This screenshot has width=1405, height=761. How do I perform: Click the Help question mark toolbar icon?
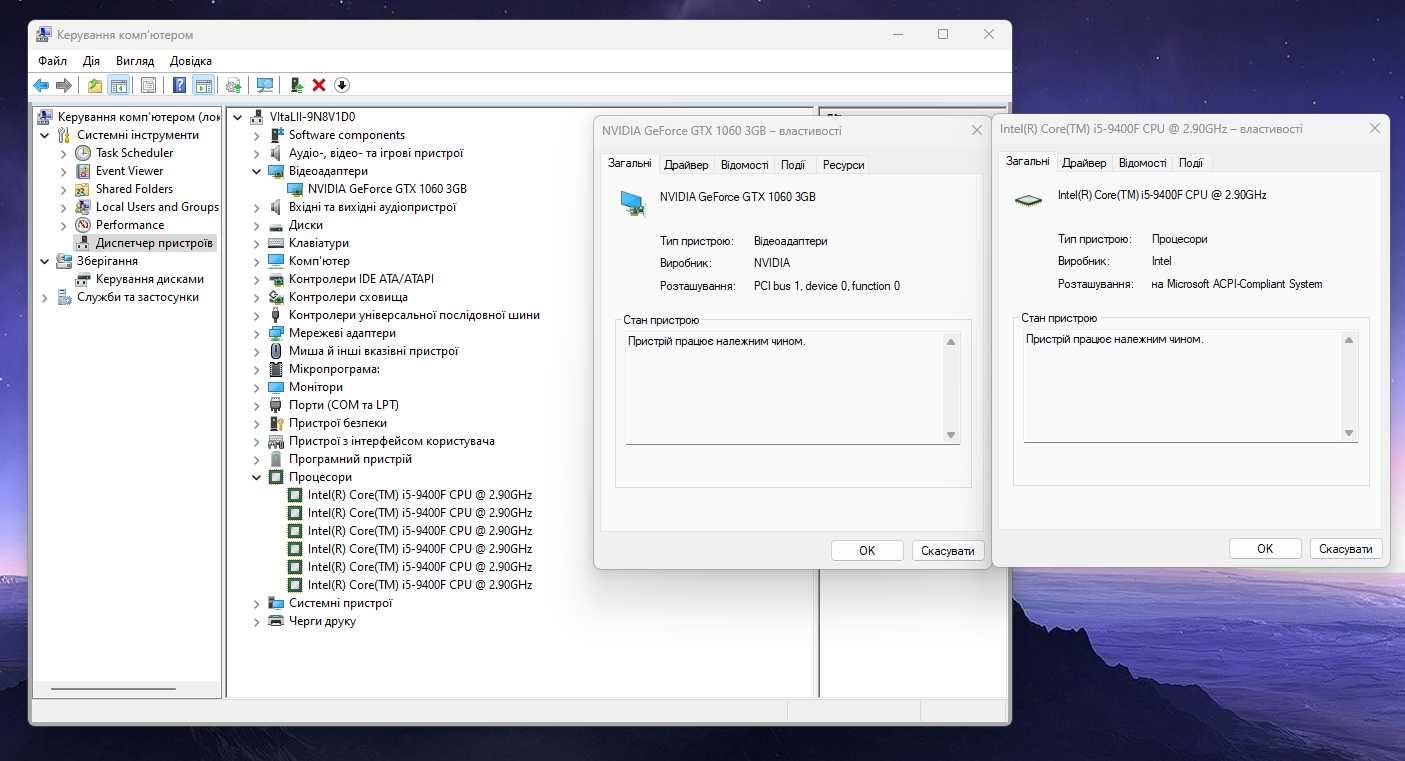(x=179, y=85)
